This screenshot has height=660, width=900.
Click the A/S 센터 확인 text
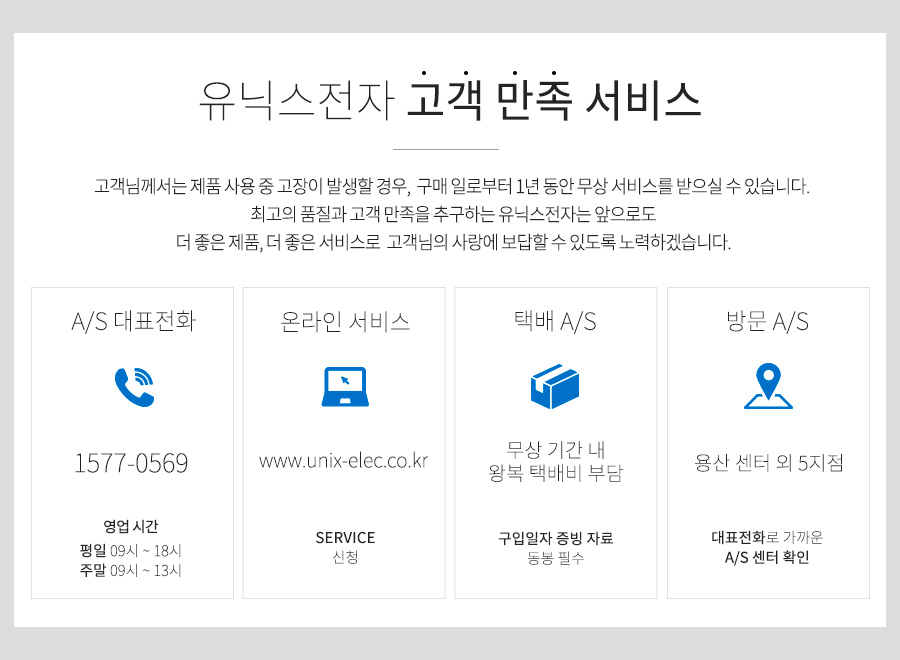pos(768,558)
